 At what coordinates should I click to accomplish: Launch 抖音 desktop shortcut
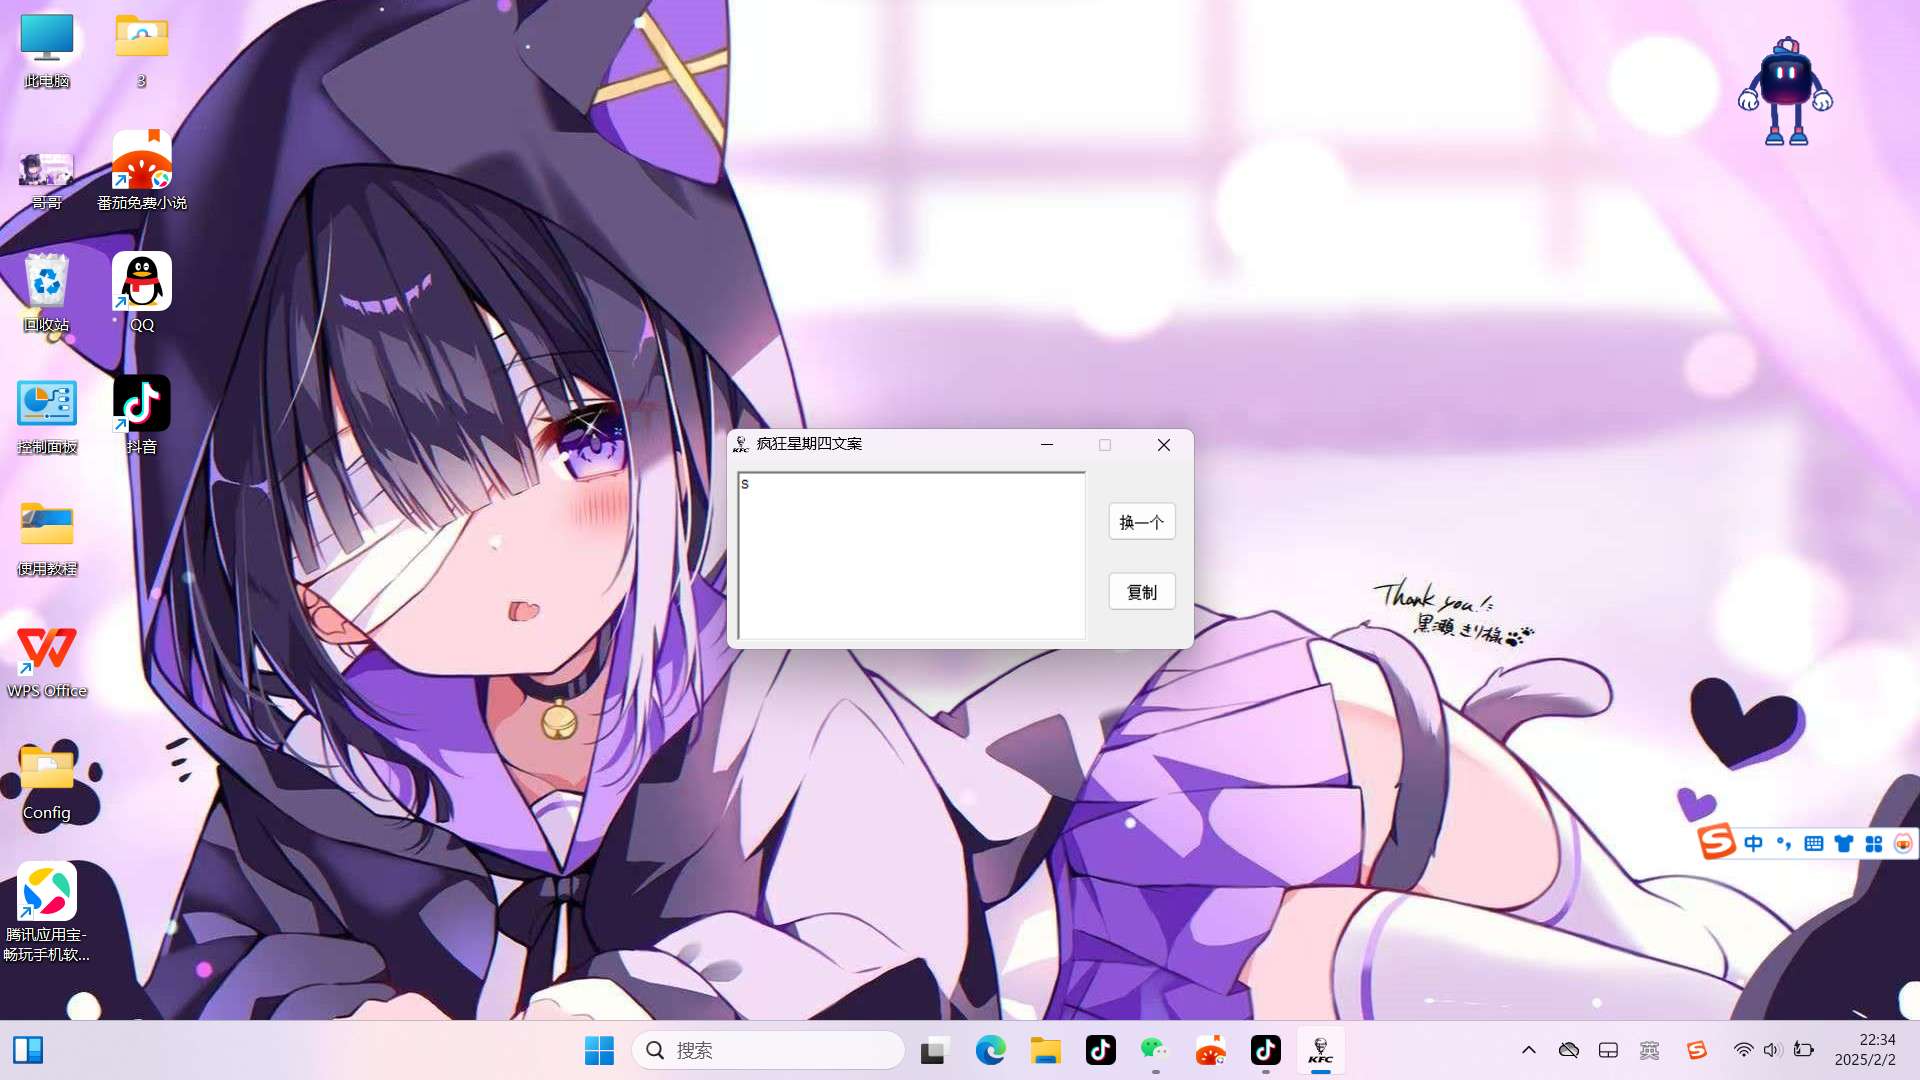click(142, 416)
